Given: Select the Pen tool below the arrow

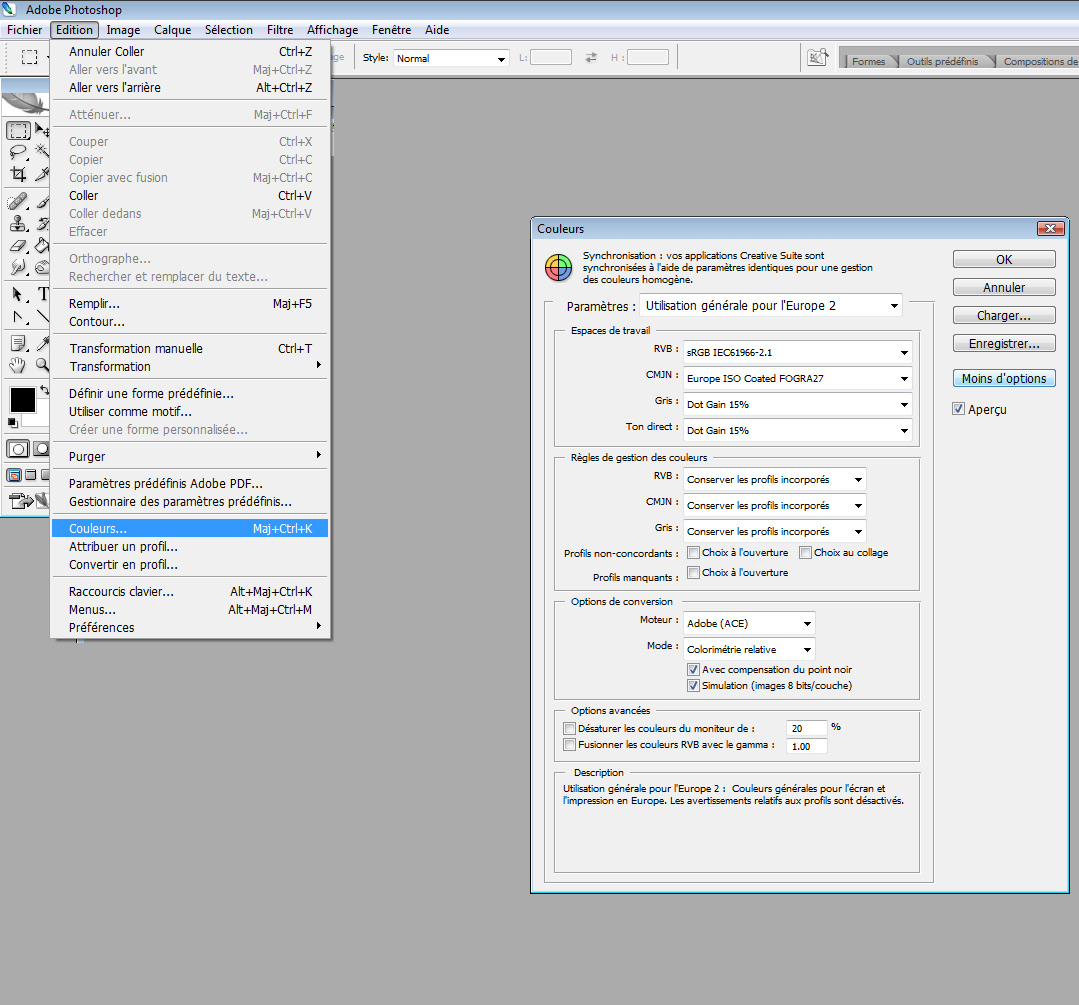Looking at the screenshot, I should tap(18, 317).
